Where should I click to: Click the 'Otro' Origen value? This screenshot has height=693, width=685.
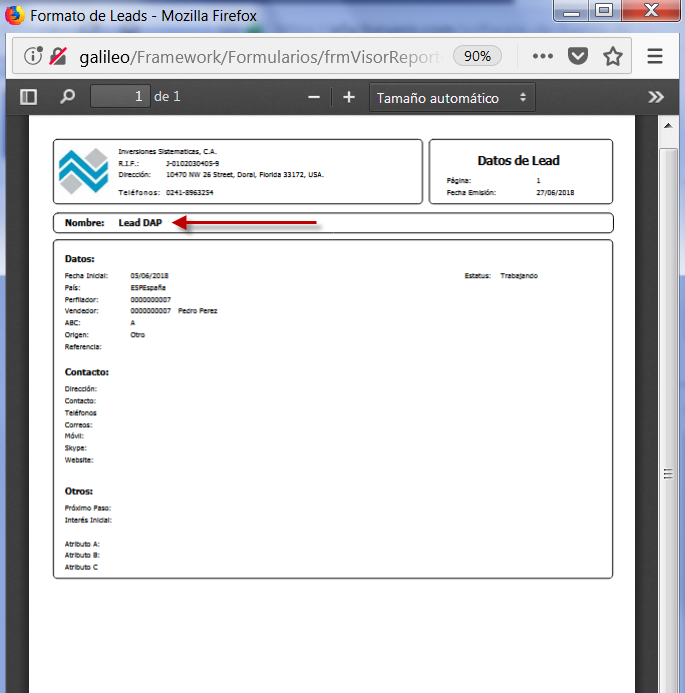coord(137,335)
